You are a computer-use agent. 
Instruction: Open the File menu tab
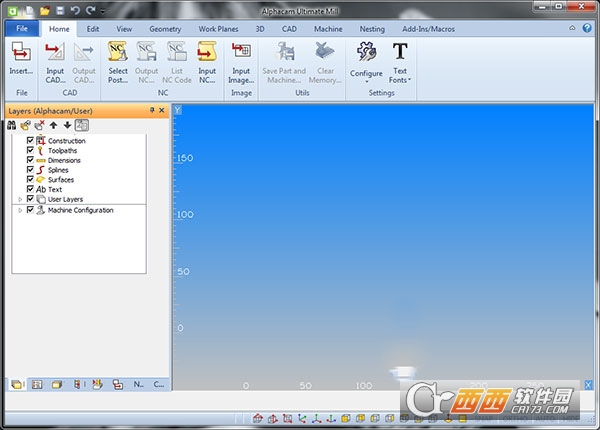click(x=22, y=29)
